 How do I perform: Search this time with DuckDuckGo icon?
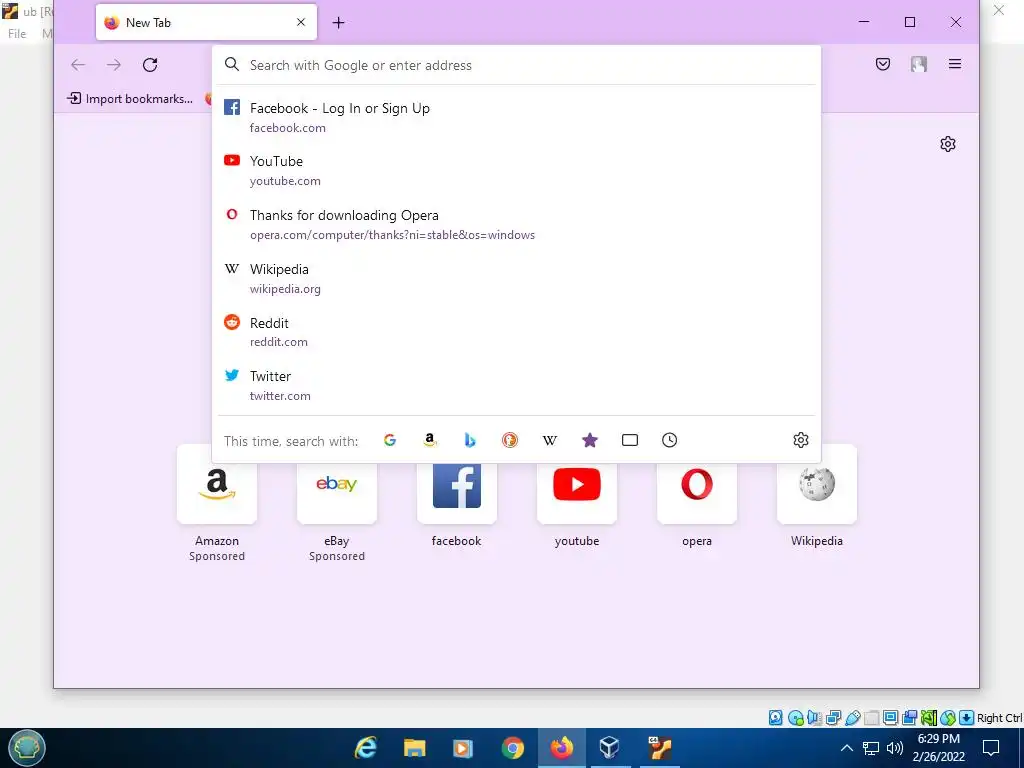[x=510, y=440]
